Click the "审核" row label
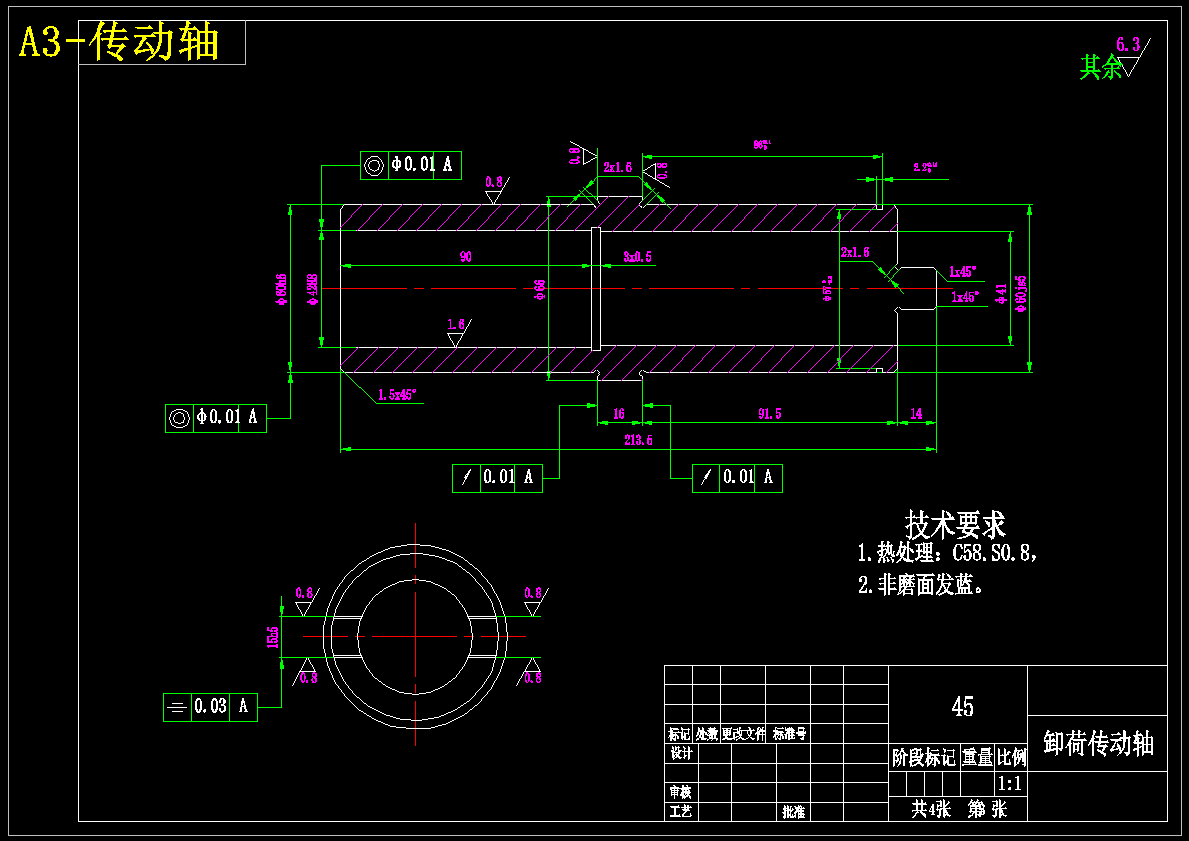1189x841 pixels. (x=680, y=792)
